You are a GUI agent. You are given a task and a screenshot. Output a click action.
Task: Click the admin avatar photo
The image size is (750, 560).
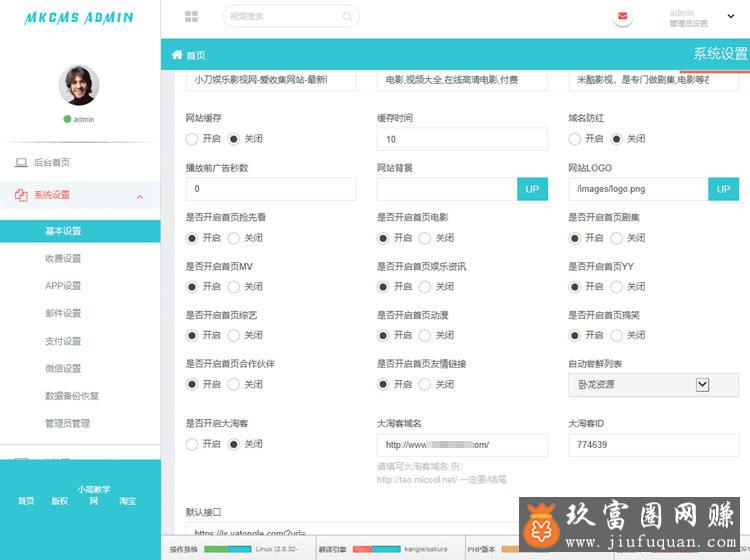(x=79, y=86)
